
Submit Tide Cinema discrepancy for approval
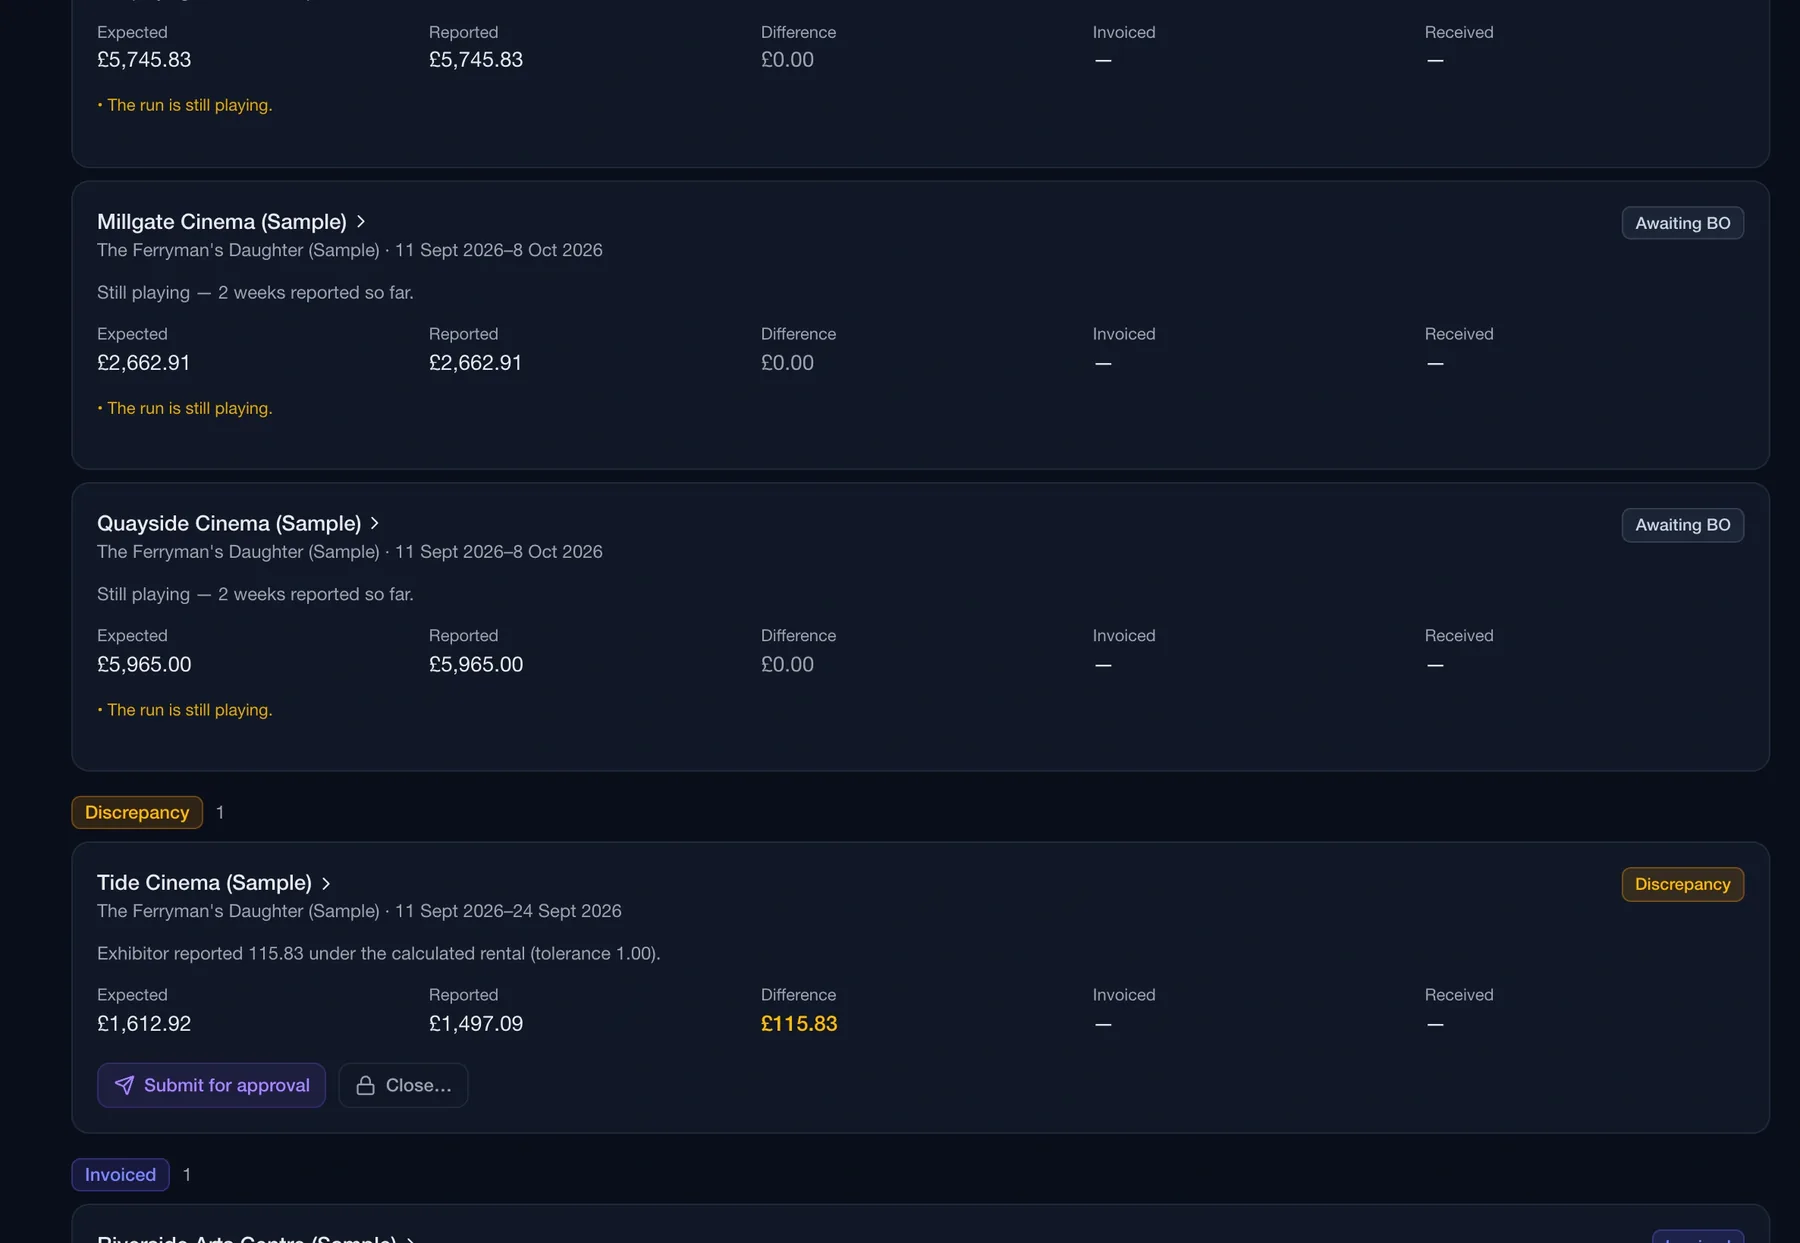(211, 1085)
